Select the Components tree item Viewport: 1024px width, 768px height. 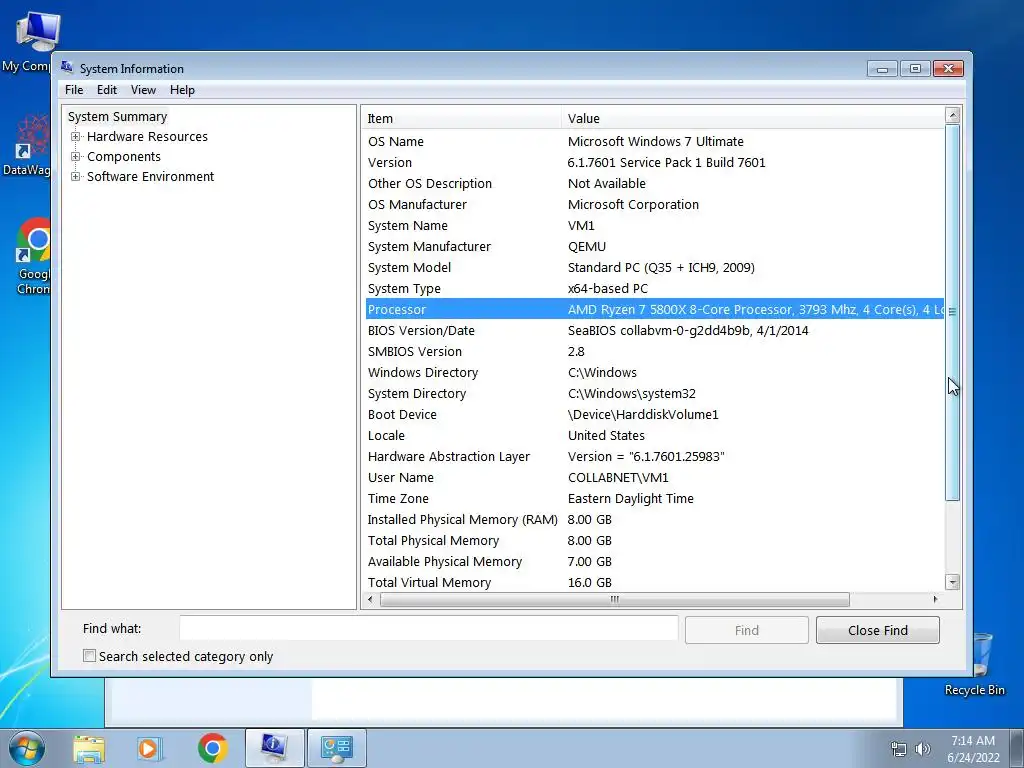coord(123,157)
